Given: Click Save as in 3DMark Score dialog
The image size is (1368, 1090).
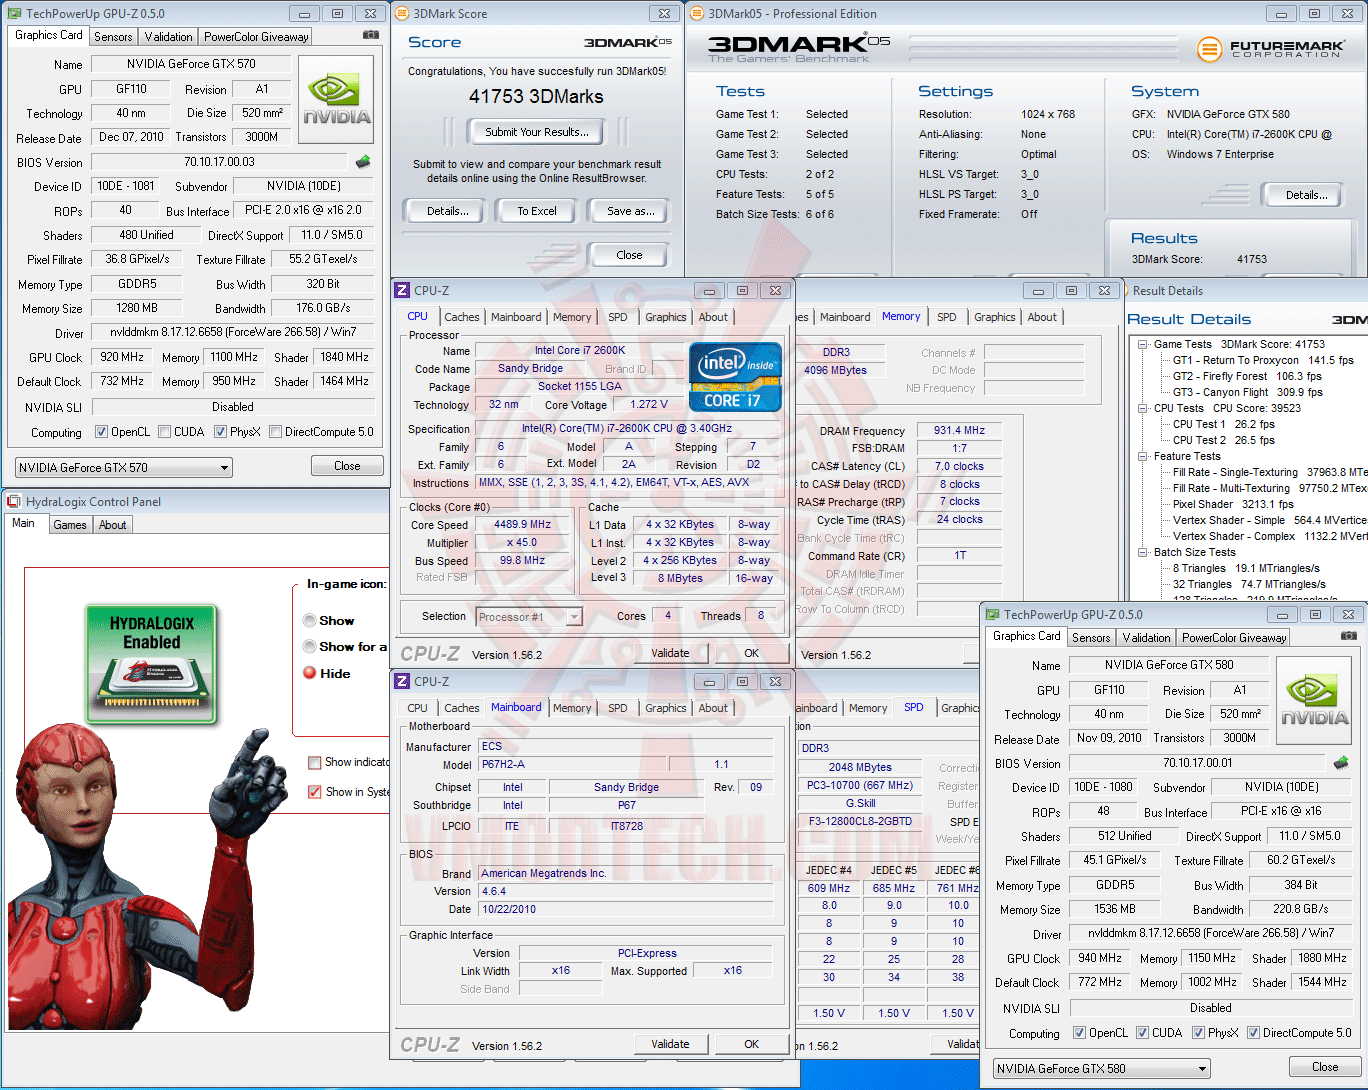Looking at the screenshot, I should click(631, 211).
